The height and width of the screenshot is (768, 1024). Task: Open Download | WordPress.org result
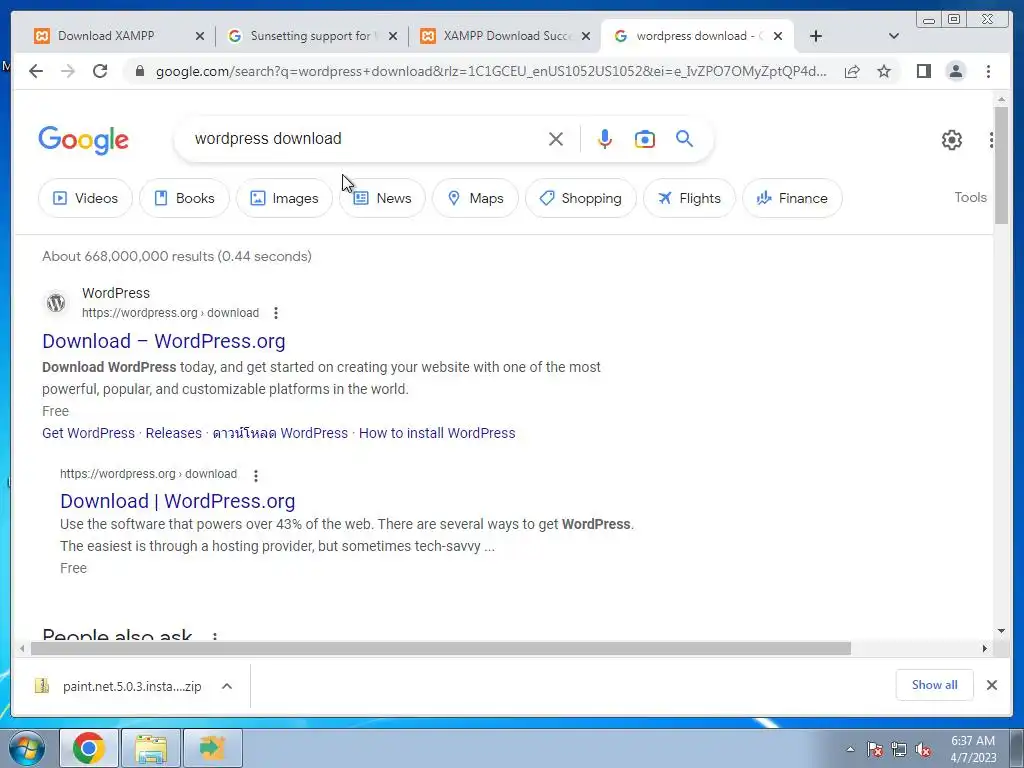(x=178, y=501)
